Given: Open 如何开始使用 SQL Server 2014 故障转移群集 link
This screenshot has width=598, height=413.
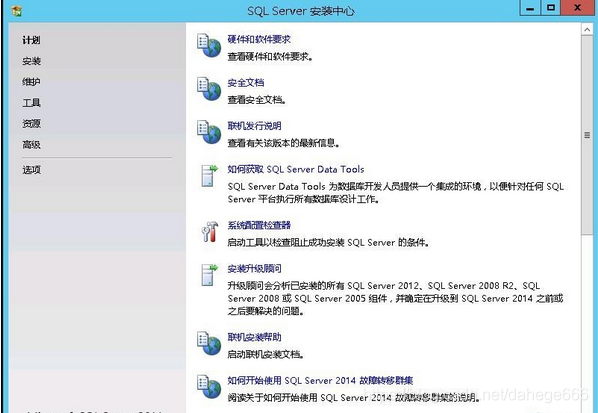Looking at the screenshot, I should click(x=320, y=381).
